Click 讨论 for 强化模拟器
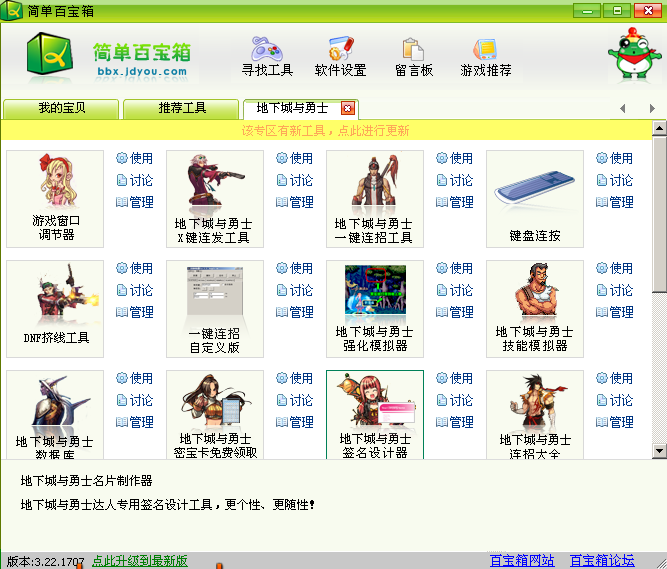This screenshot has height=569, width=667. 454,290
